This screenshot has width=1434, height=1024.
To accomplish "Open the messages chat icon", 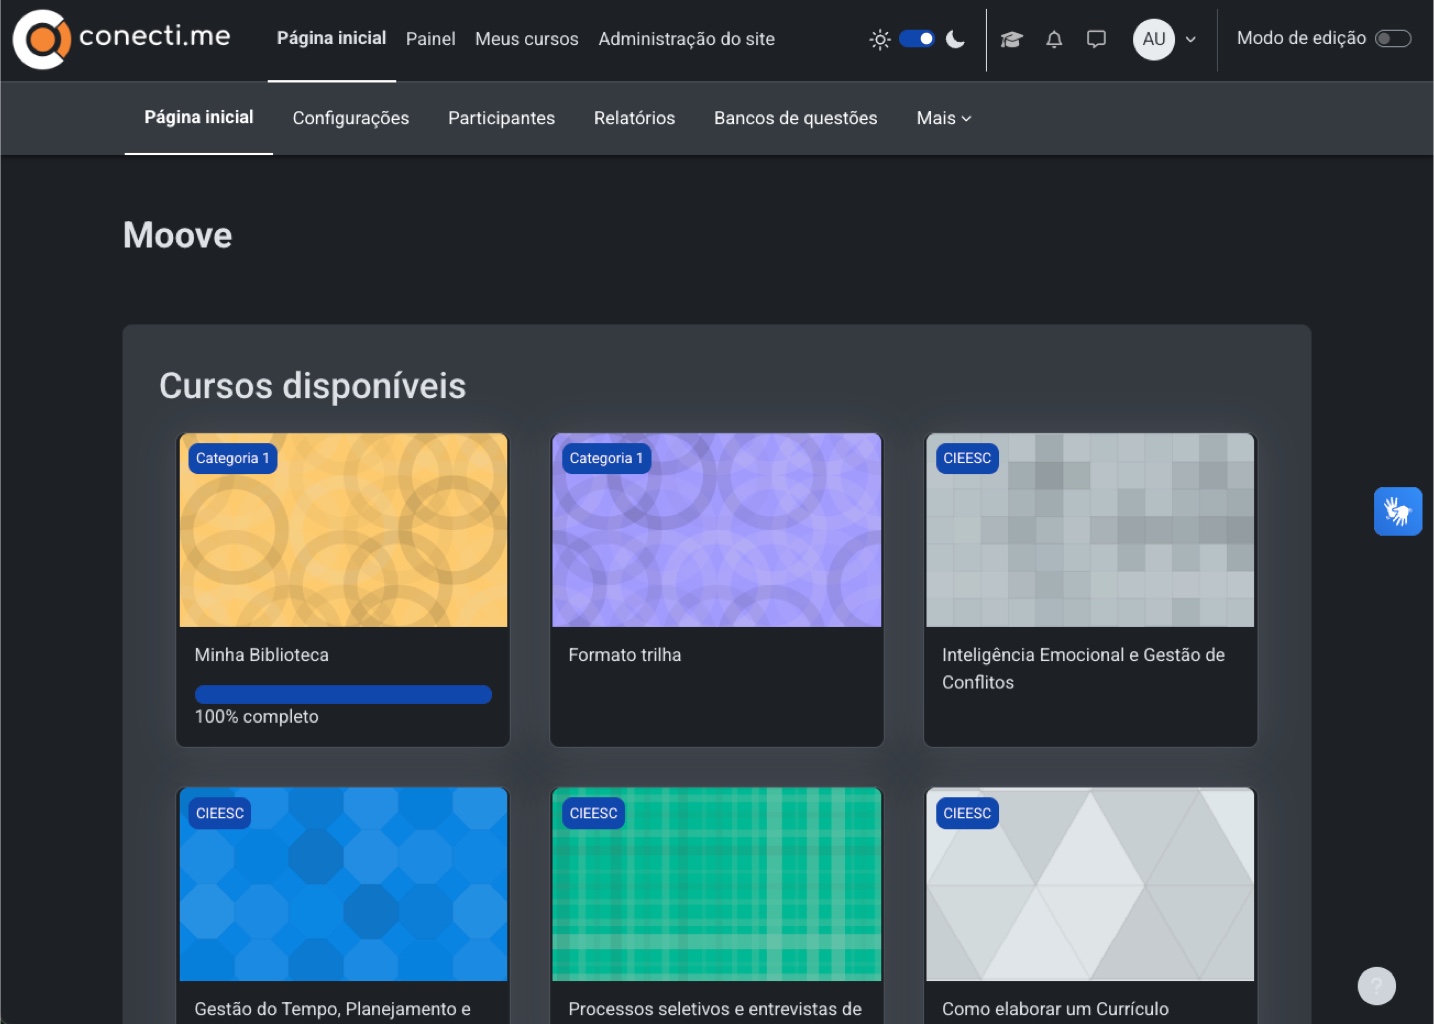I will (1096, 39).
